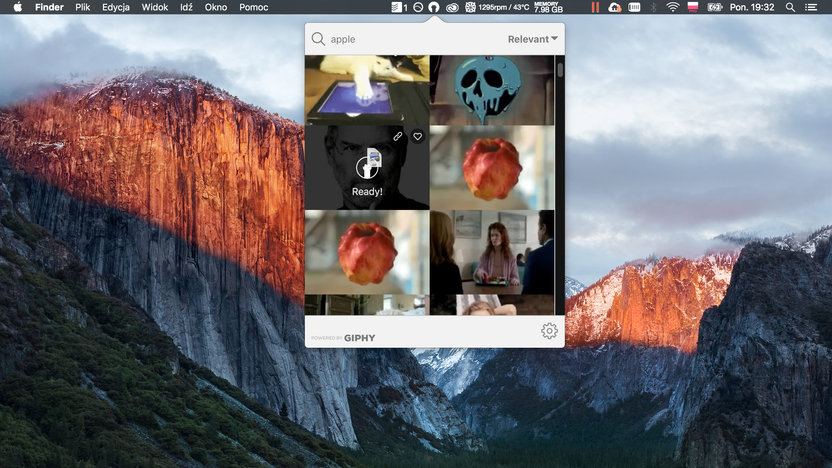Viewport: 832px width, 468px height.
Task: Favorite the Steve Jobs GIF with heart icon
Action: point(418,136)
